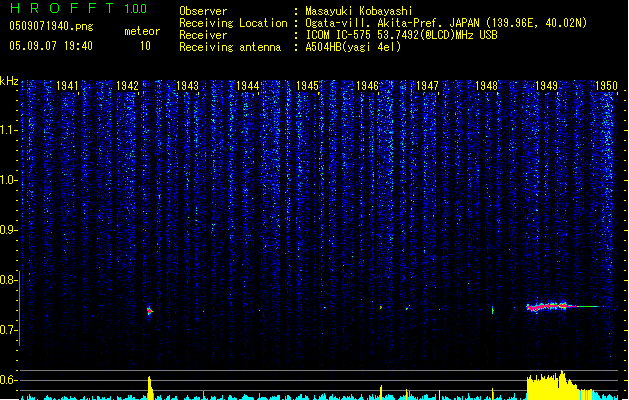
Task: Click the meteor label
Action: pos(142,31)
